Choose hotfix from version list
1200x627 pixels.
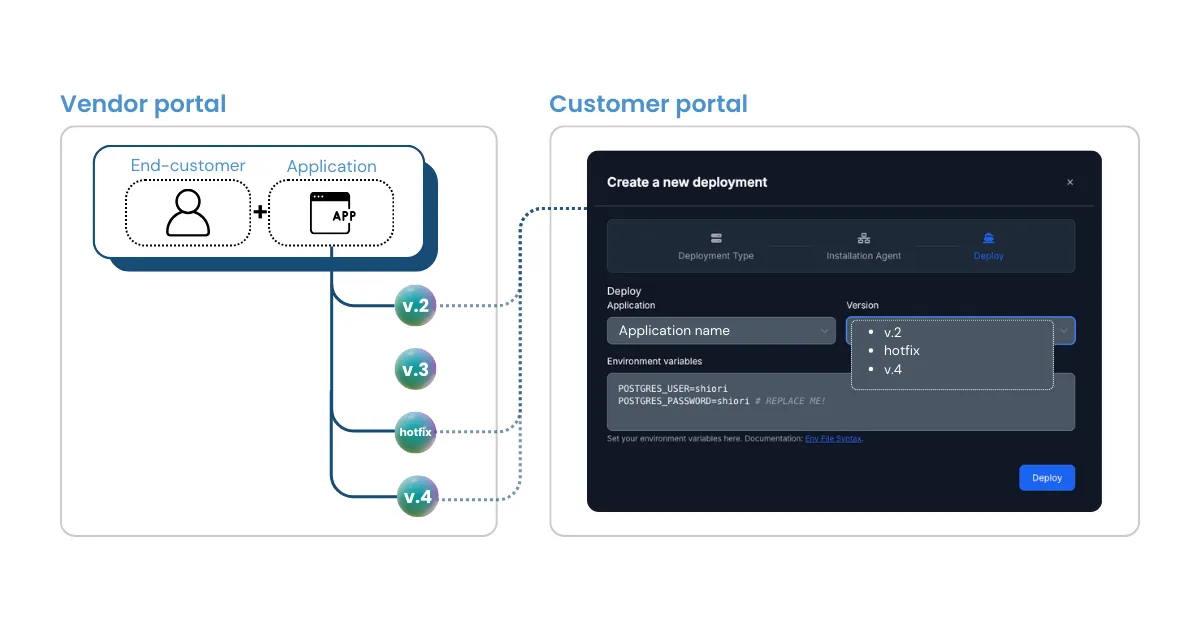pyautogui.click(x=901, y=351)
